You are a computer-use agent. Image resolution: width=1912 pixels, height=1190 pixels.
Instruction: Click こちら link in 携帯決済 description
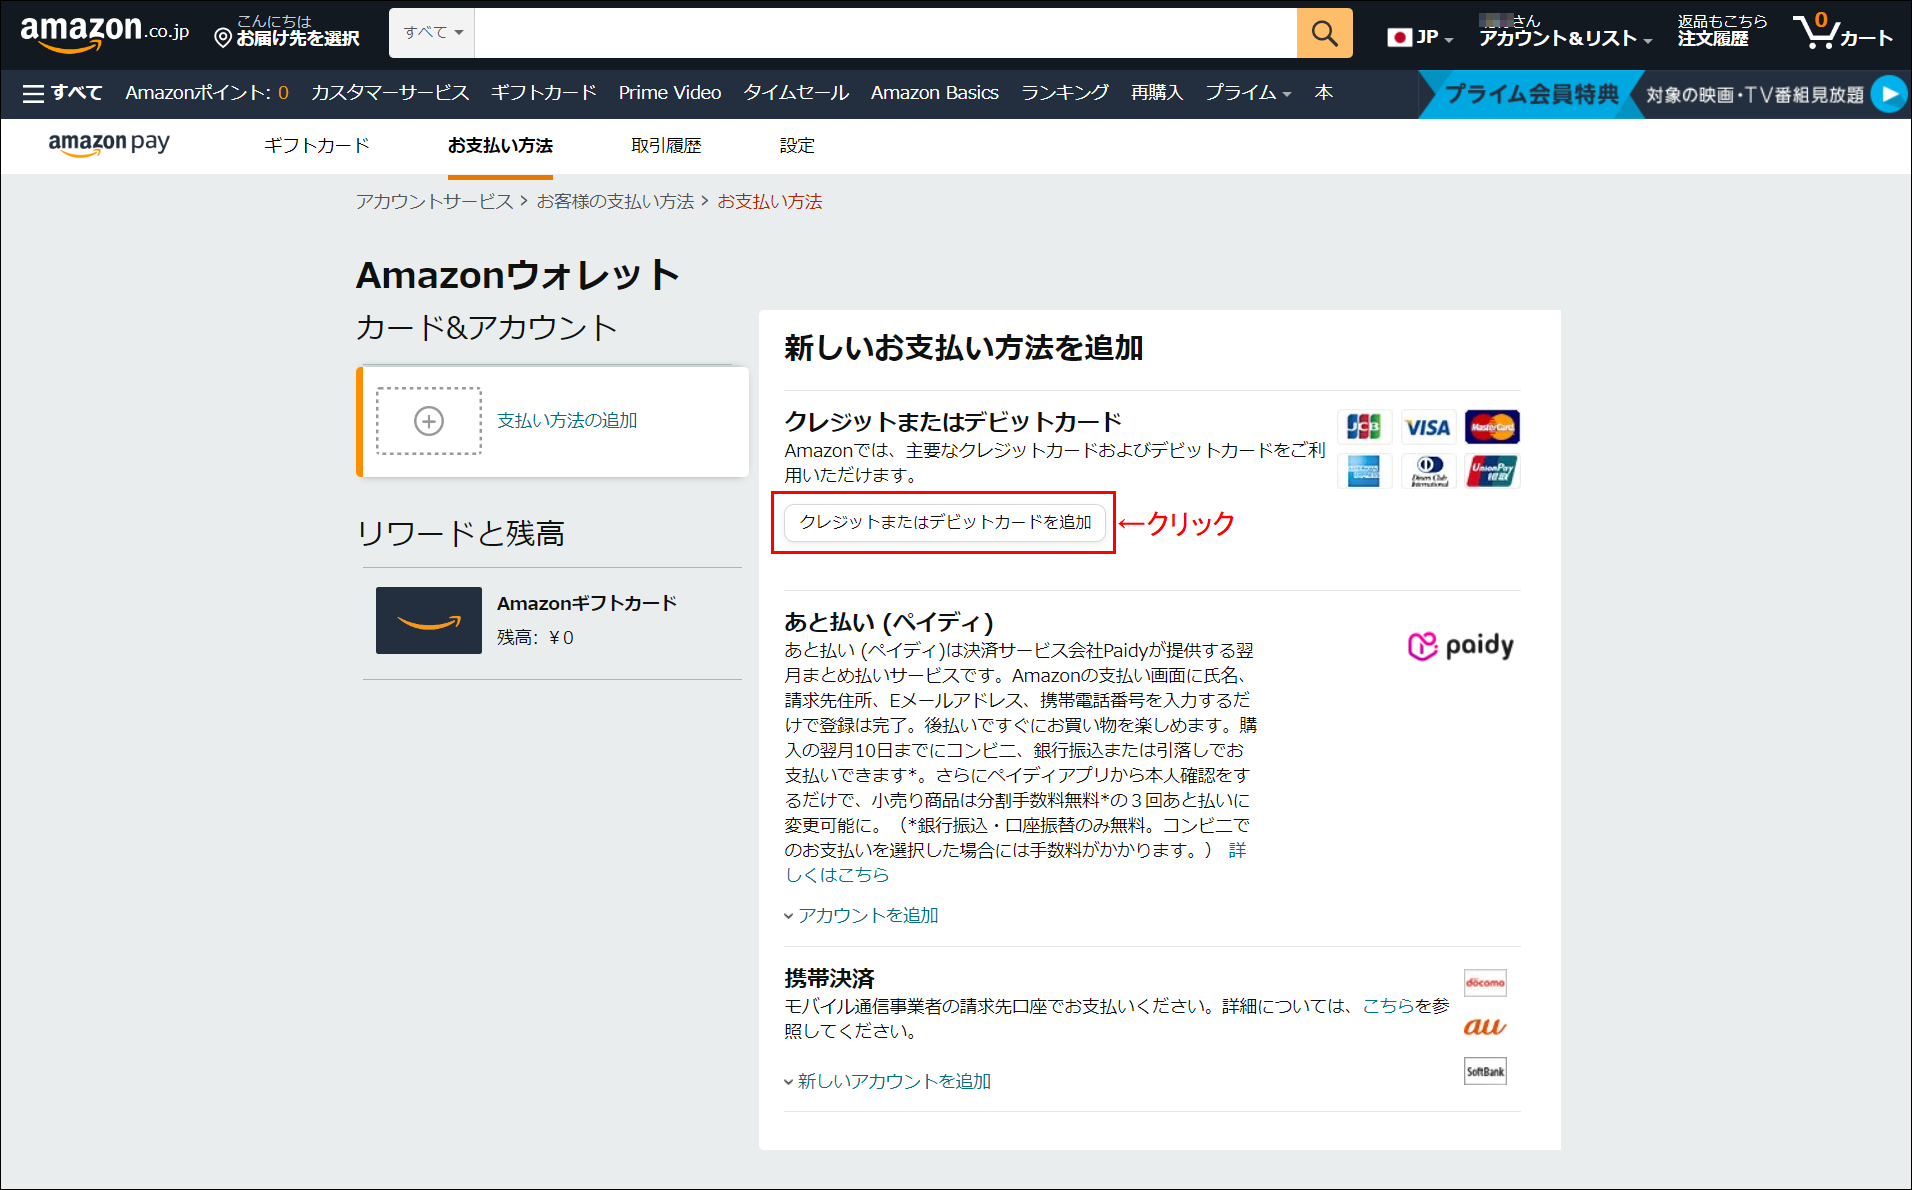tap(1387, 1006)
